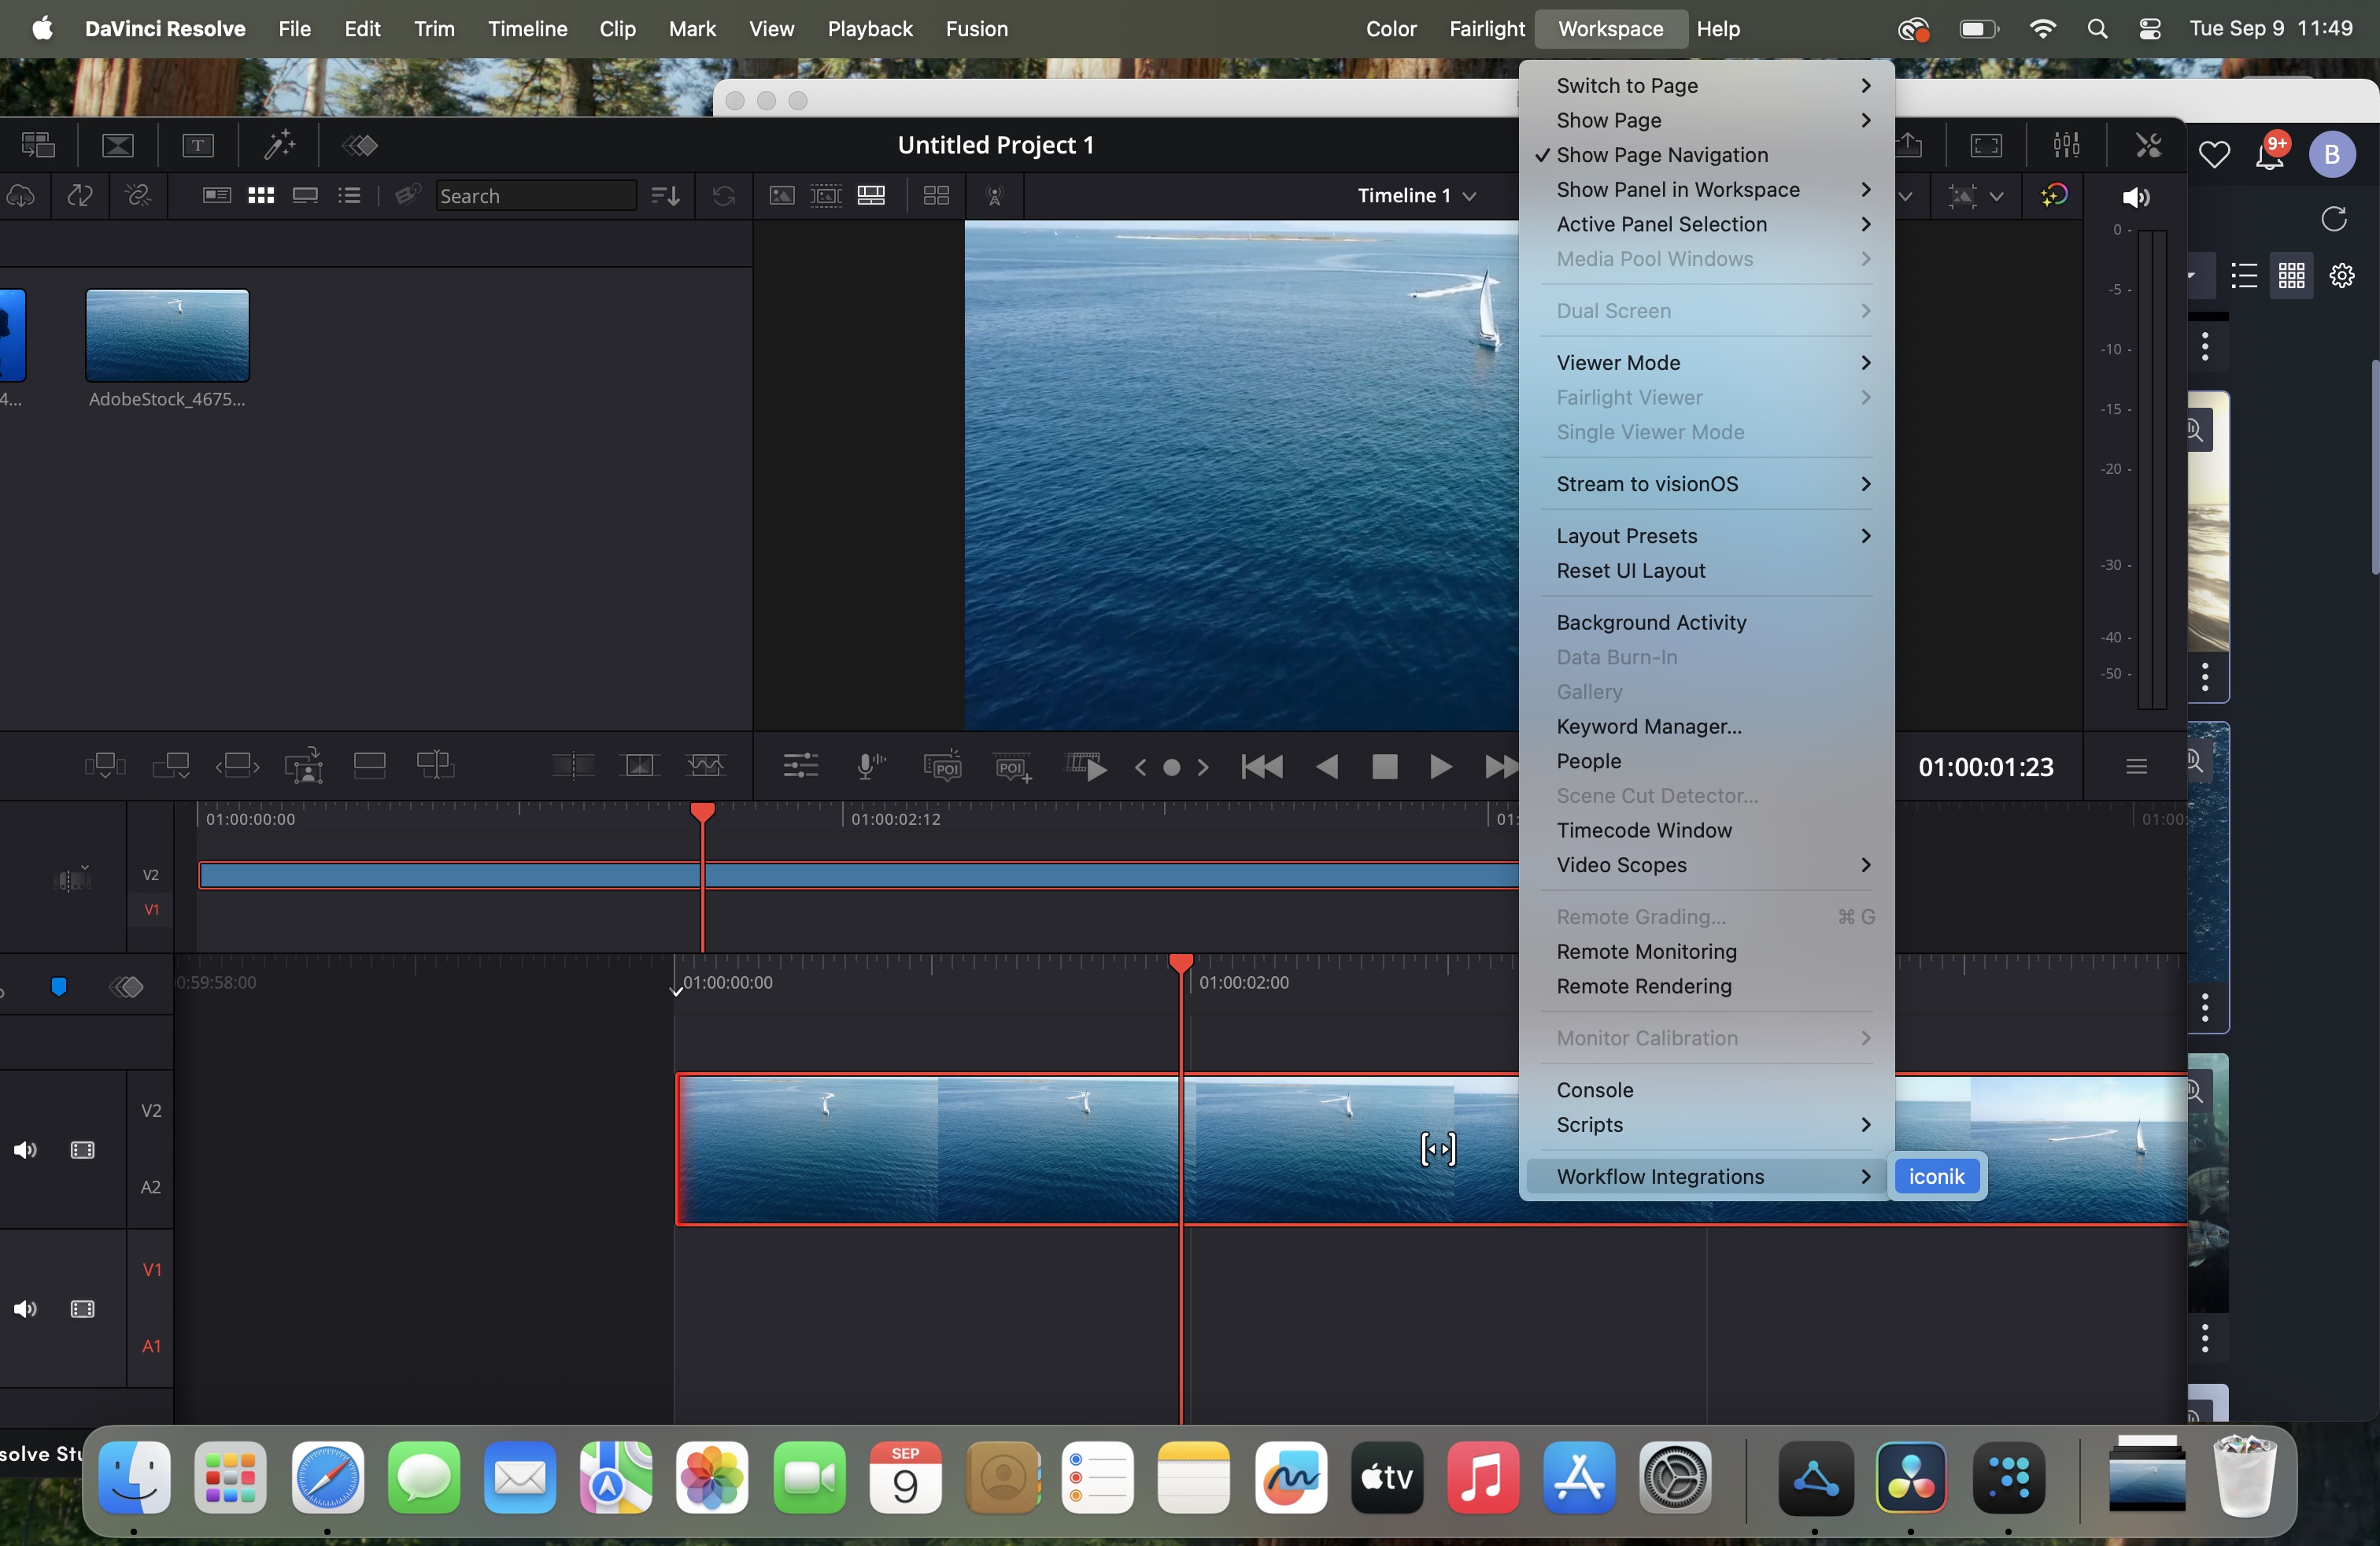Screen dimensions: 2380x1546
Task: Switch media pool to list view
Action: 349,196
